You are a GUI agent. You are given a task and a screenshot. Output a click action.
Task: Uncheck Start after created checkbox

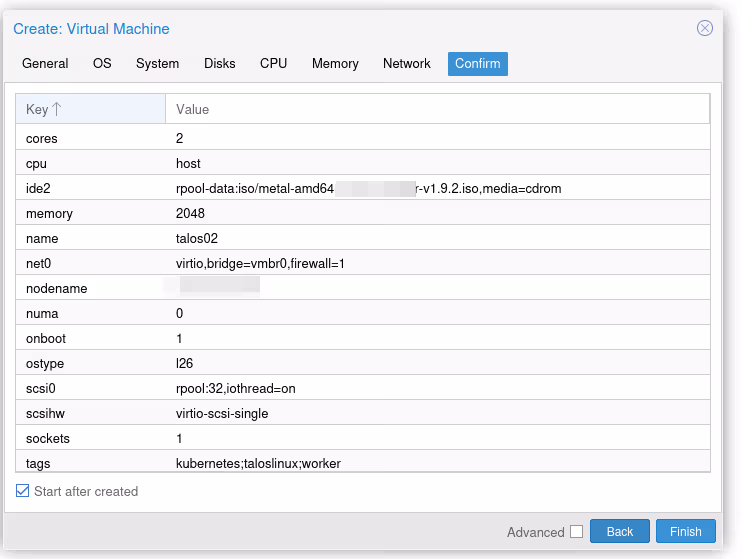tap(23, 491)
